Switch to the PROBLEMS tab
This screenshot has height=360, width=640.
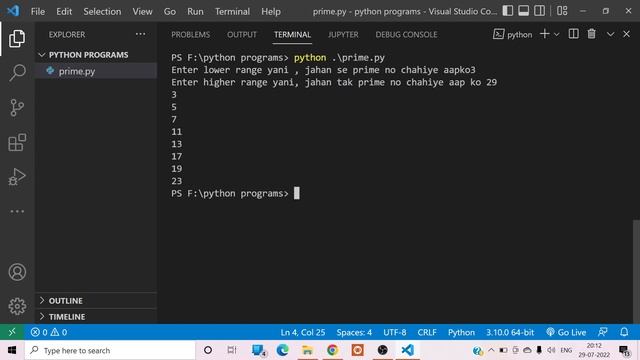(x=191, y=35)
